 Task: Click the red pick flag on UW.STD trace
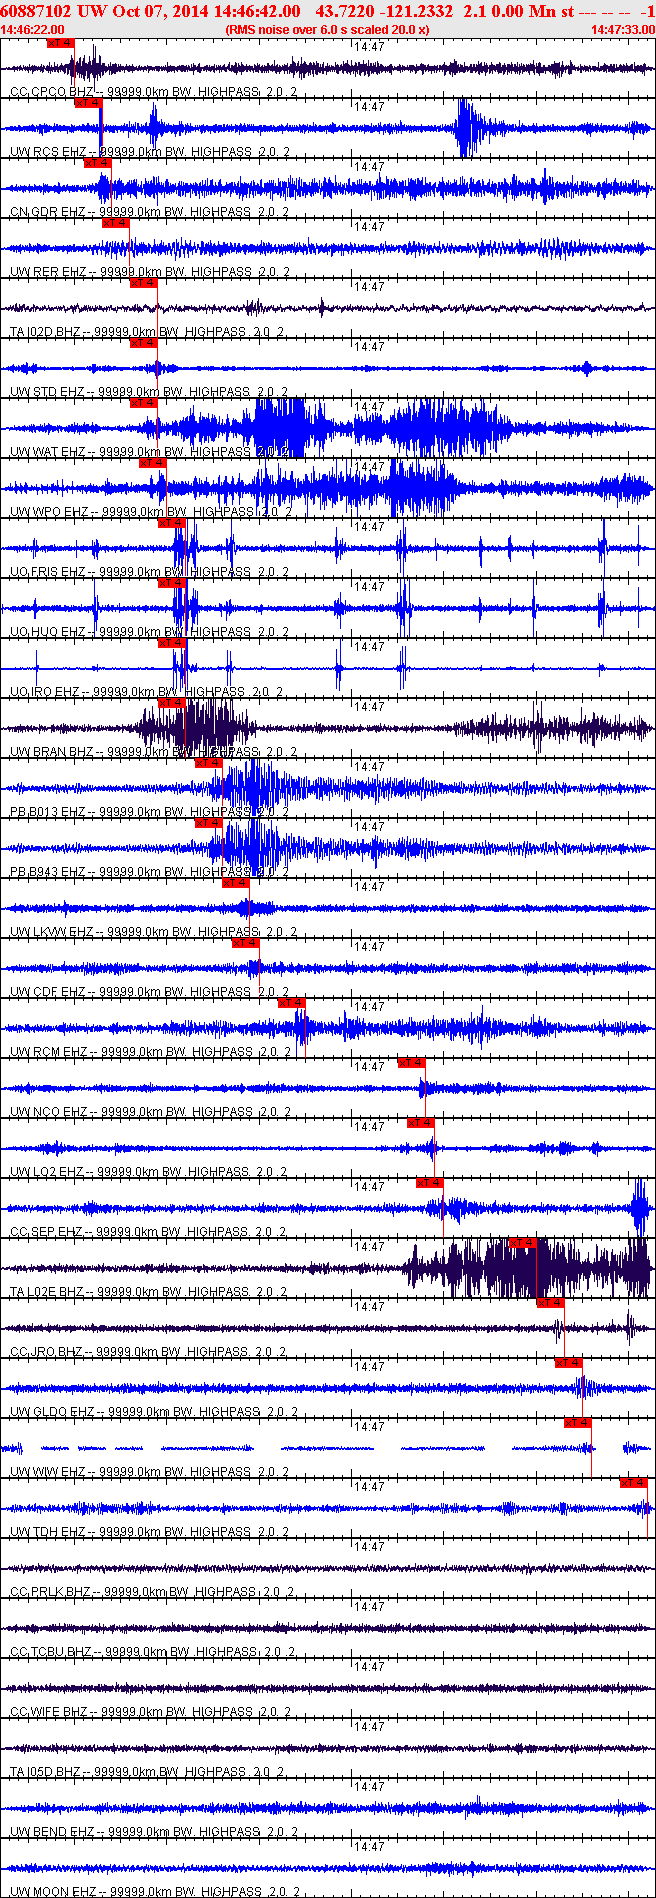pos(144,343)
